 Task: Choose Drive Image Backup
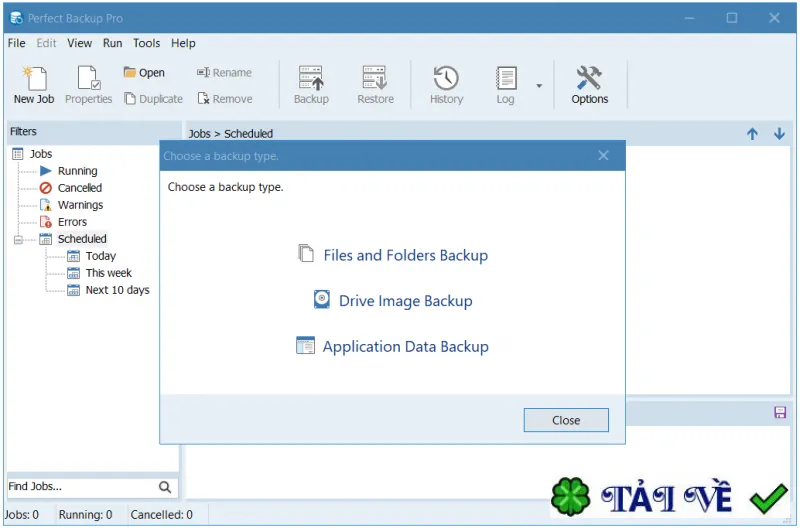point(393,300)
